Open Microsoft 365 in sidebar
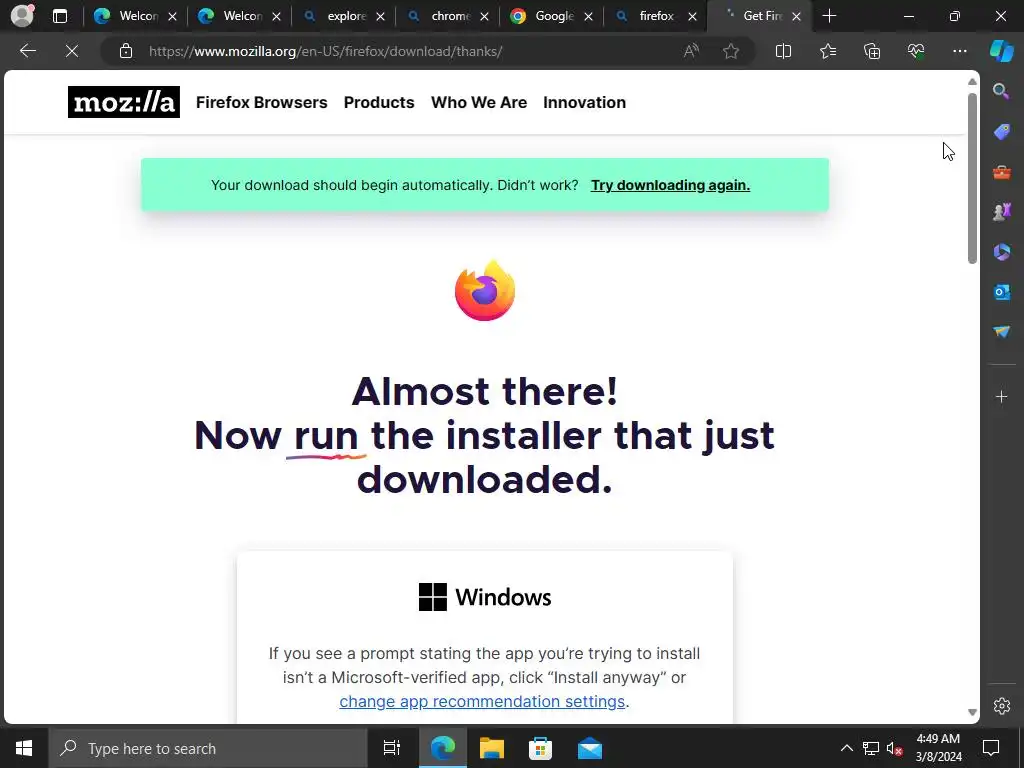The image size is (1024, 768). (x=1001, y=252)
